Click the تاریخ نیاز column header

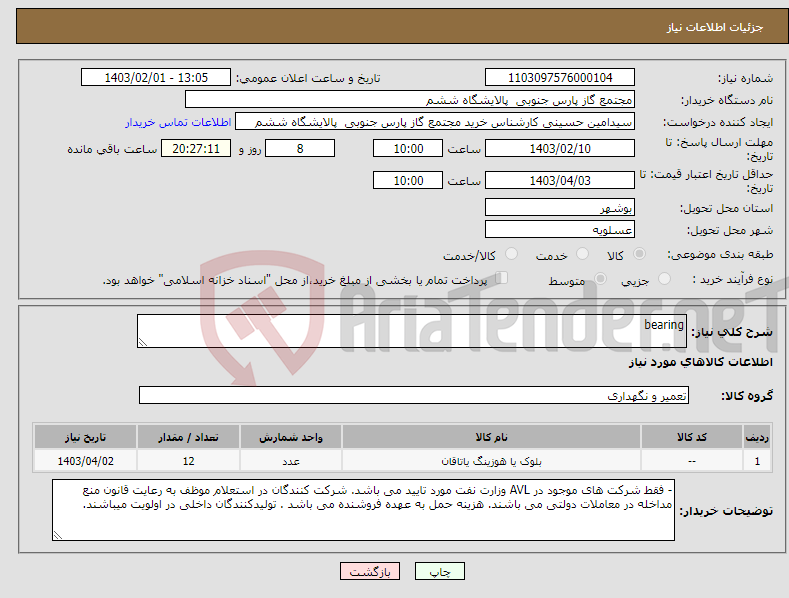(x=86, y=437)
